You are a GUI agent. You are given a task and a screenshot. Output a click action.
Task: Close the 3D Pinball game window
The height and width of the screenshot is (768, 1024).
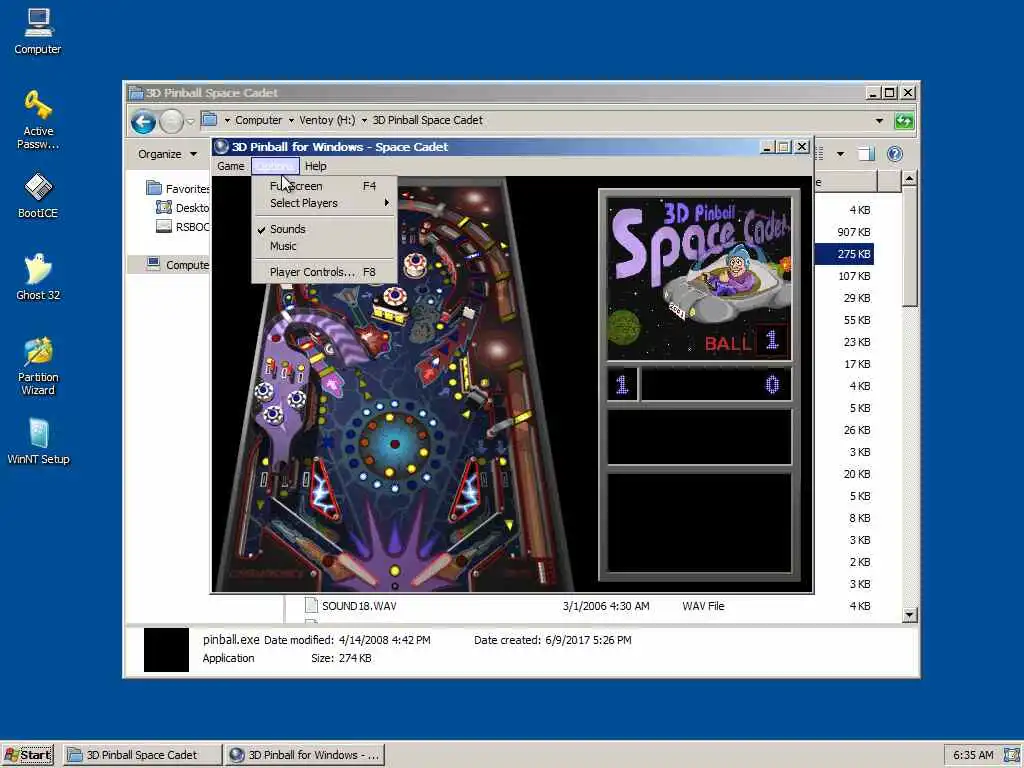pos(802,147)
